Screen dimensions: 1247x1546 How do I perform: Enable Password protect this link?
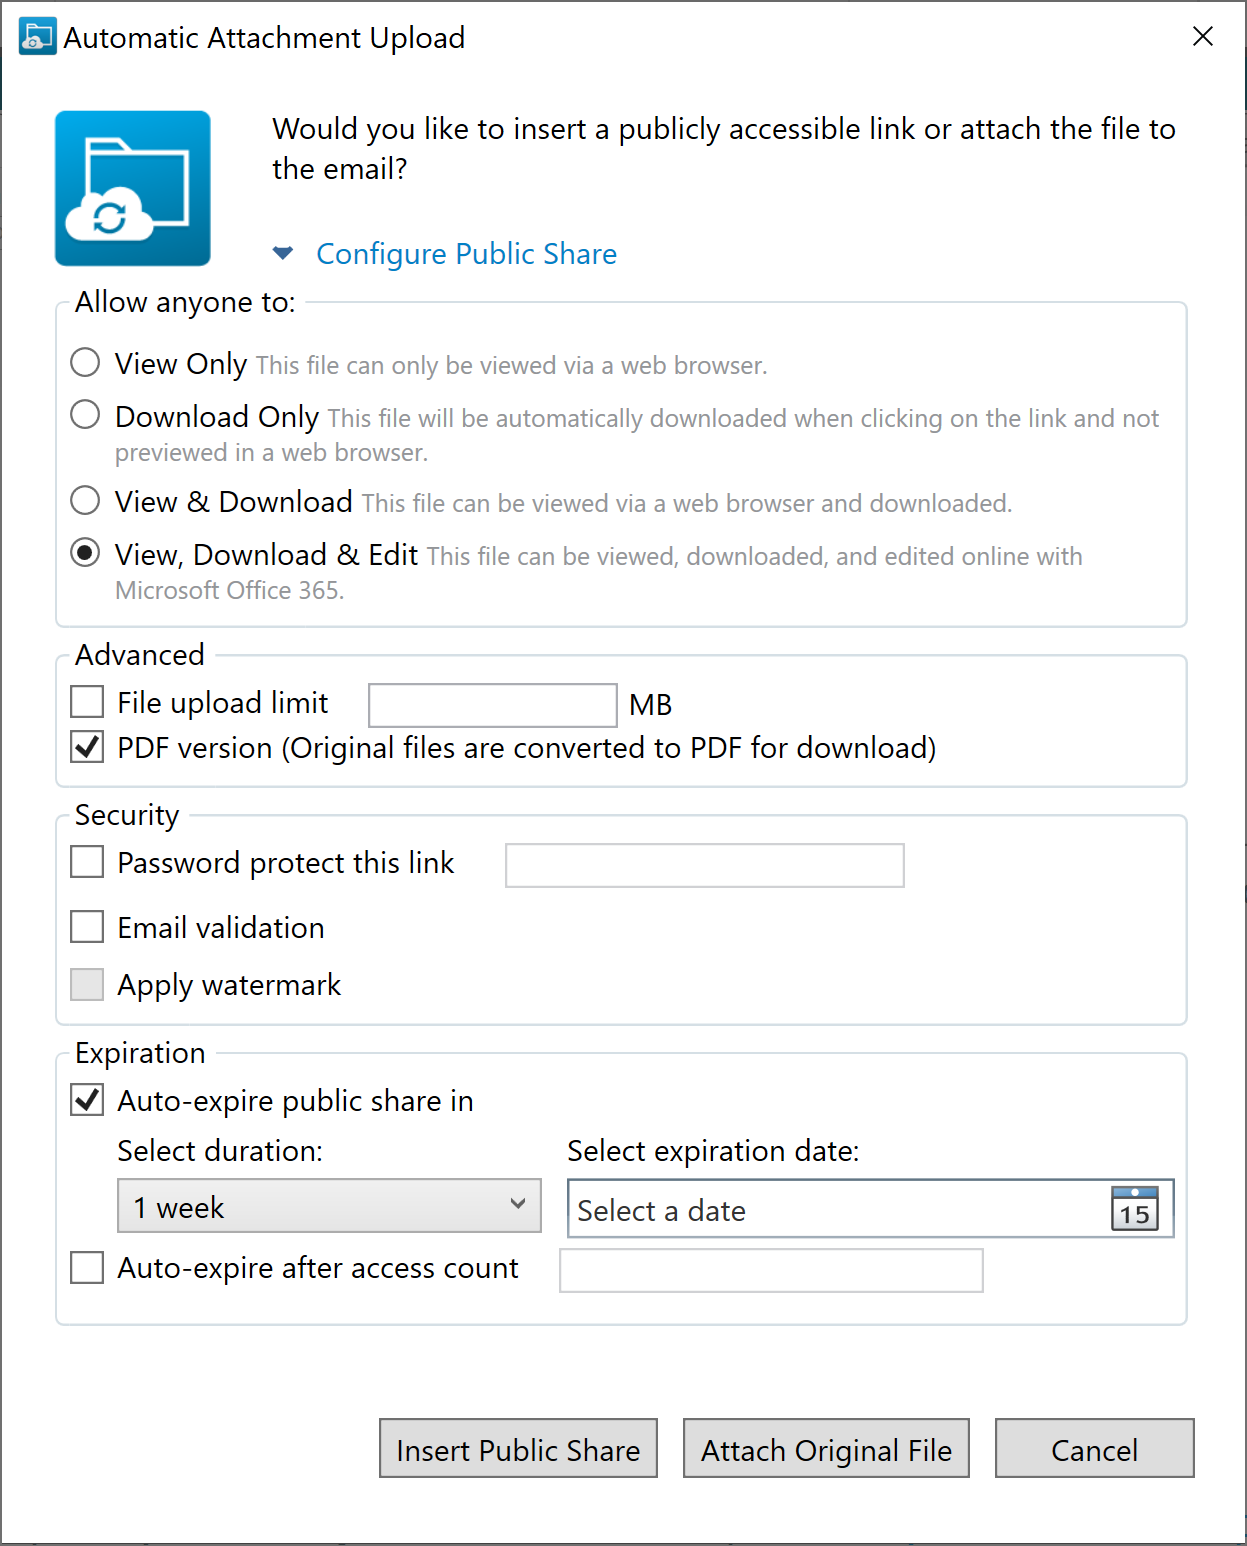(x=88, y=862)
